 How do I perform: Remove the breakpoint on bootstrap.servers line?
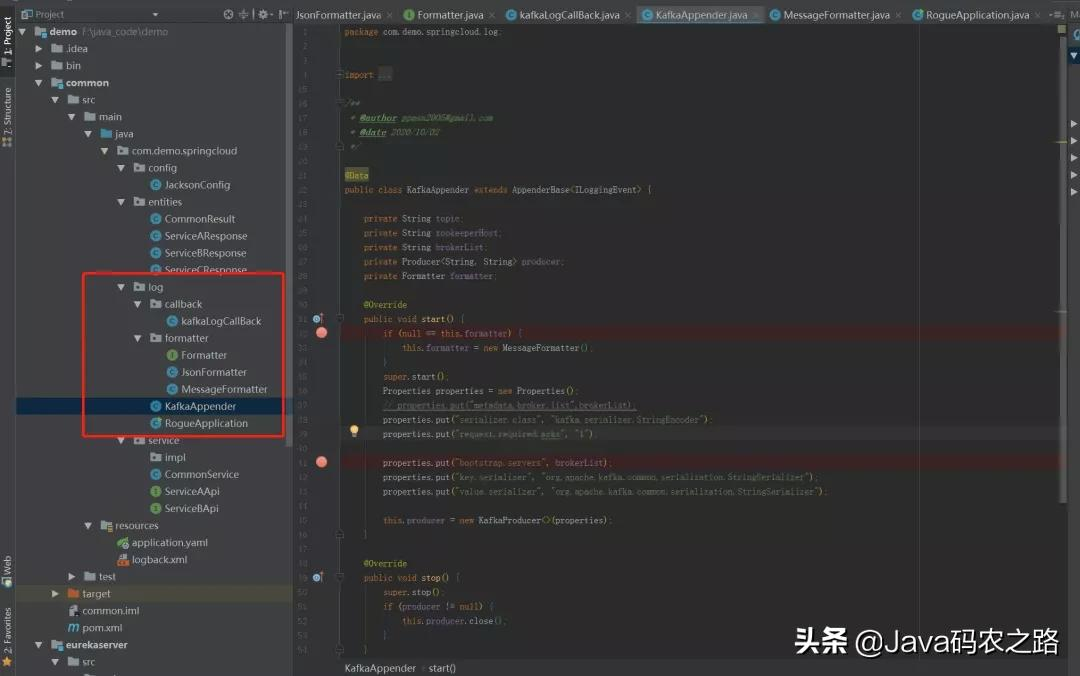322,462
